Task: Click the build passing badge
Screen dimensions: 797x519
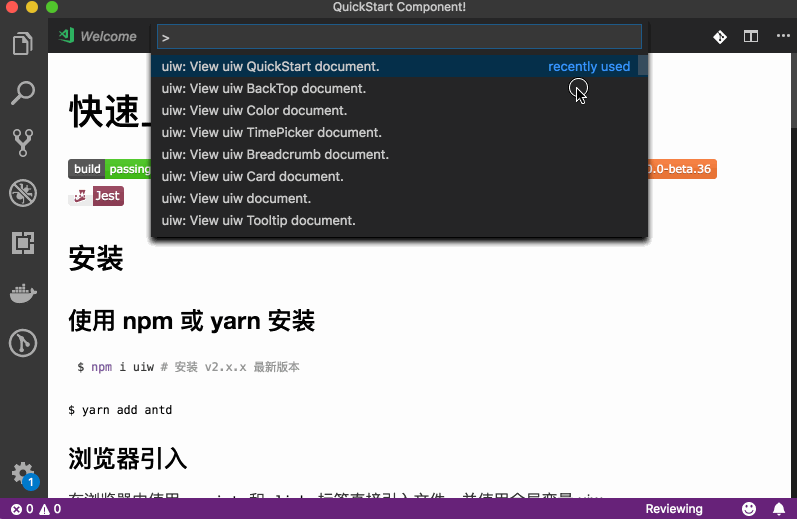Action: click(110, 169)
